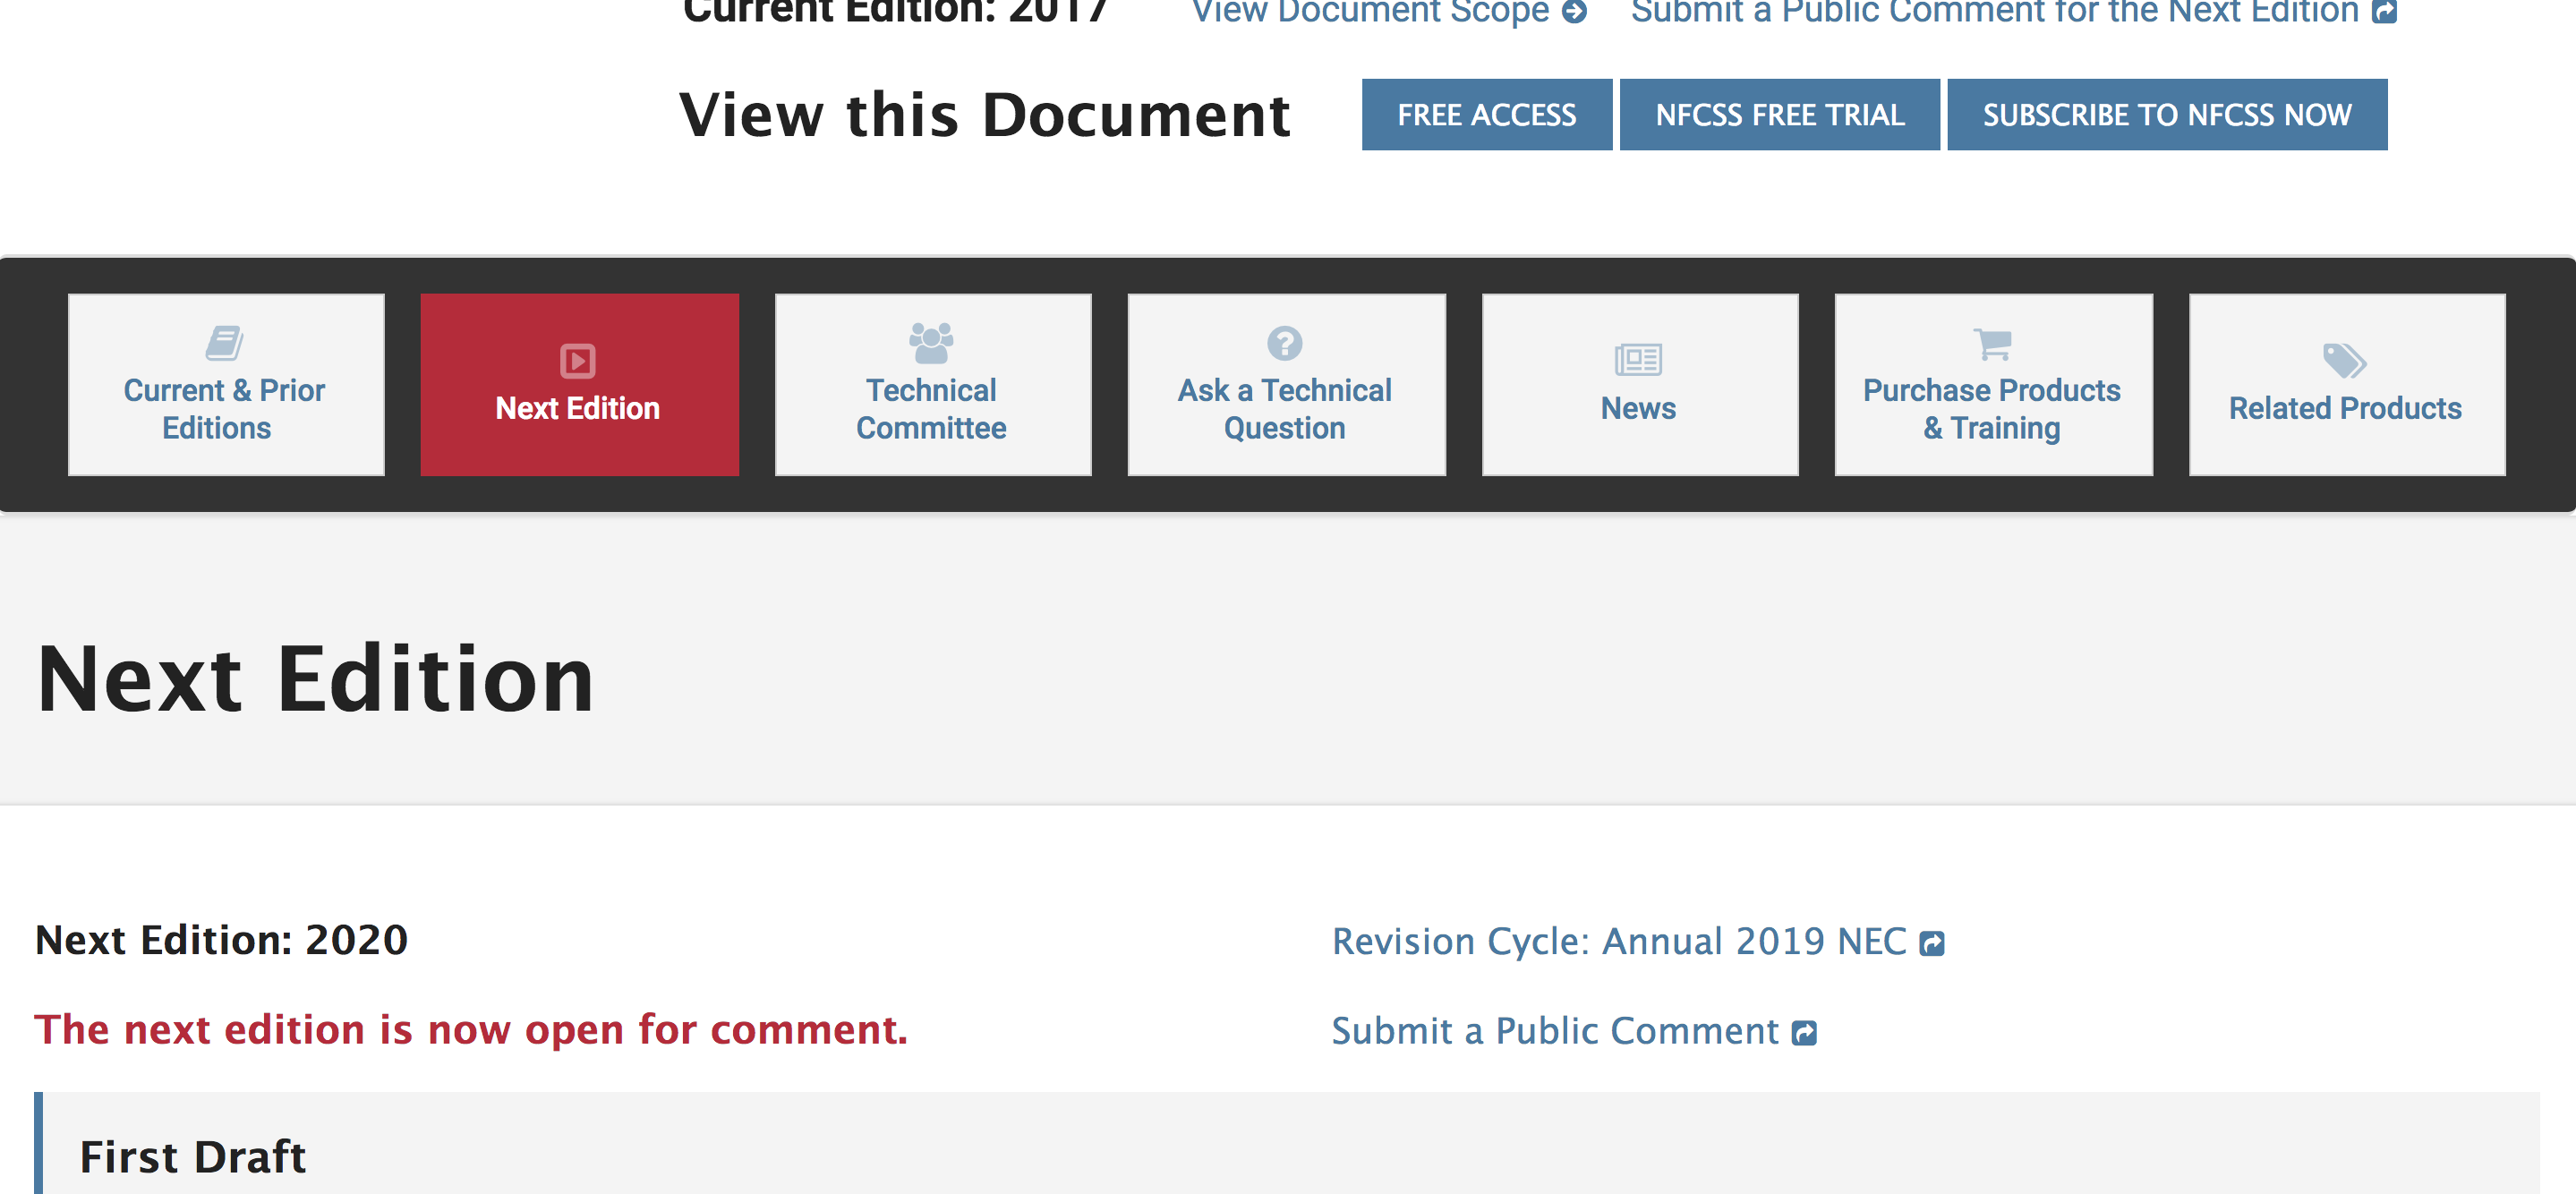This screenshot has width=2576, height=1194.
Task: Open Revision Cycle: Annual 2019 NEC link
Action: (1638, 942)
